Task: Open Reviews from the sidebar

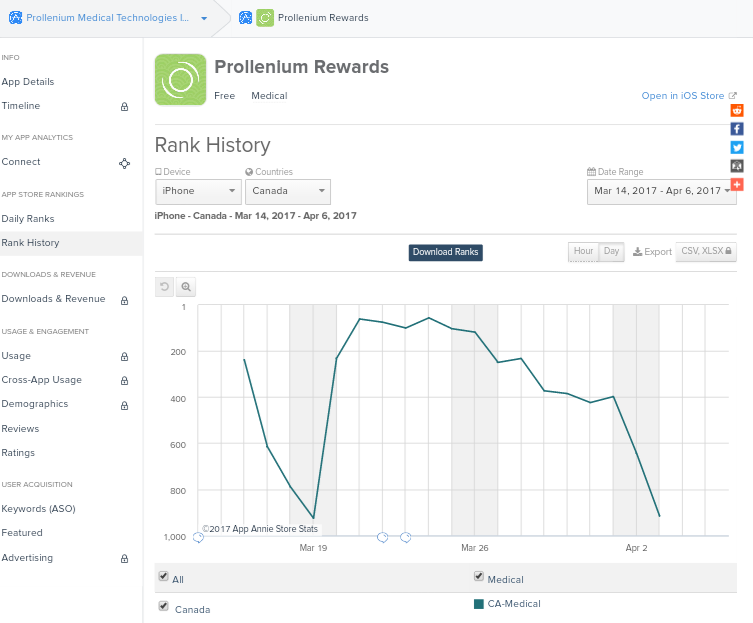Action: coord(20,428)
